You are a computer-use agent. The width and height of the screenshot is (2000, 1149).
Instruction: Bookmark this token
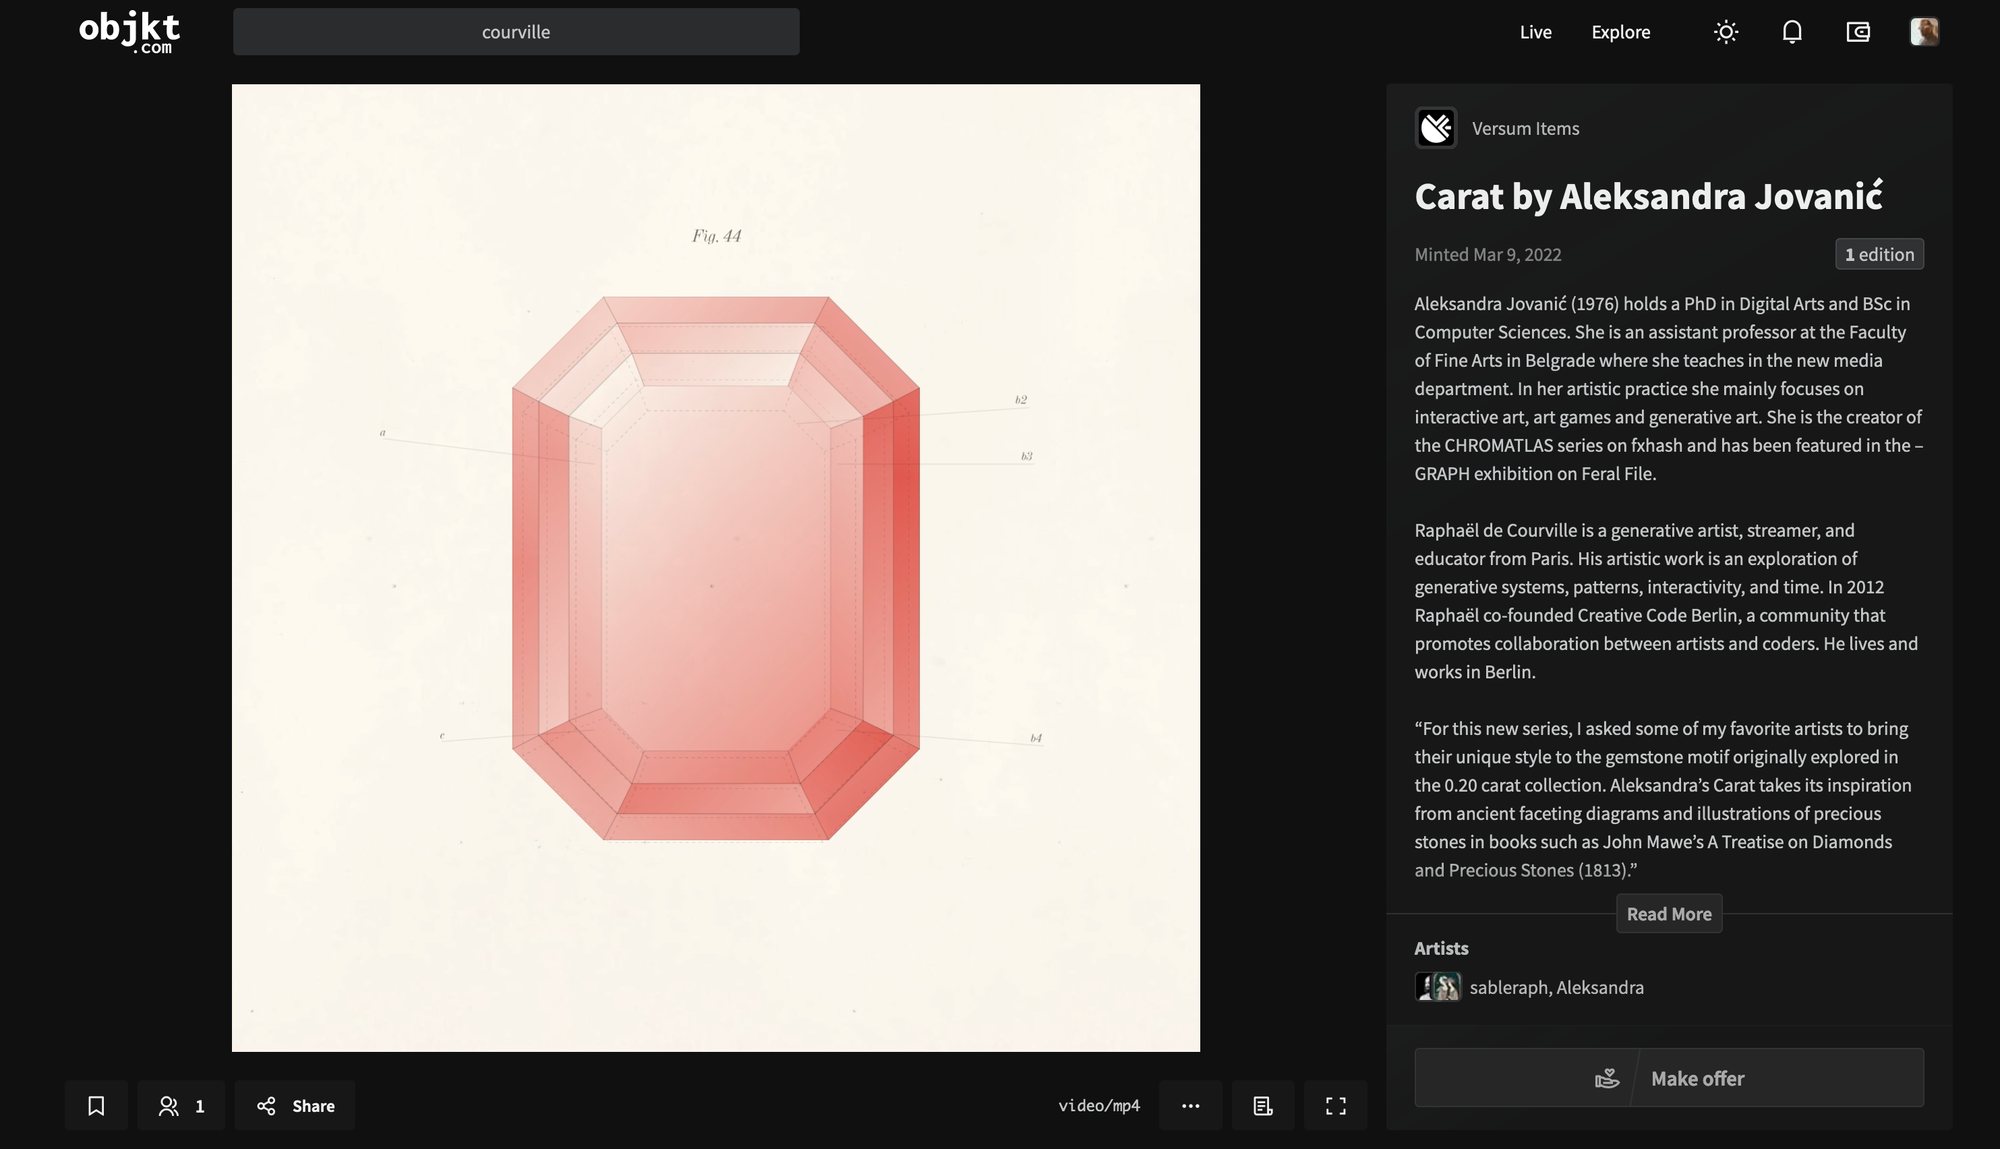96,1105
